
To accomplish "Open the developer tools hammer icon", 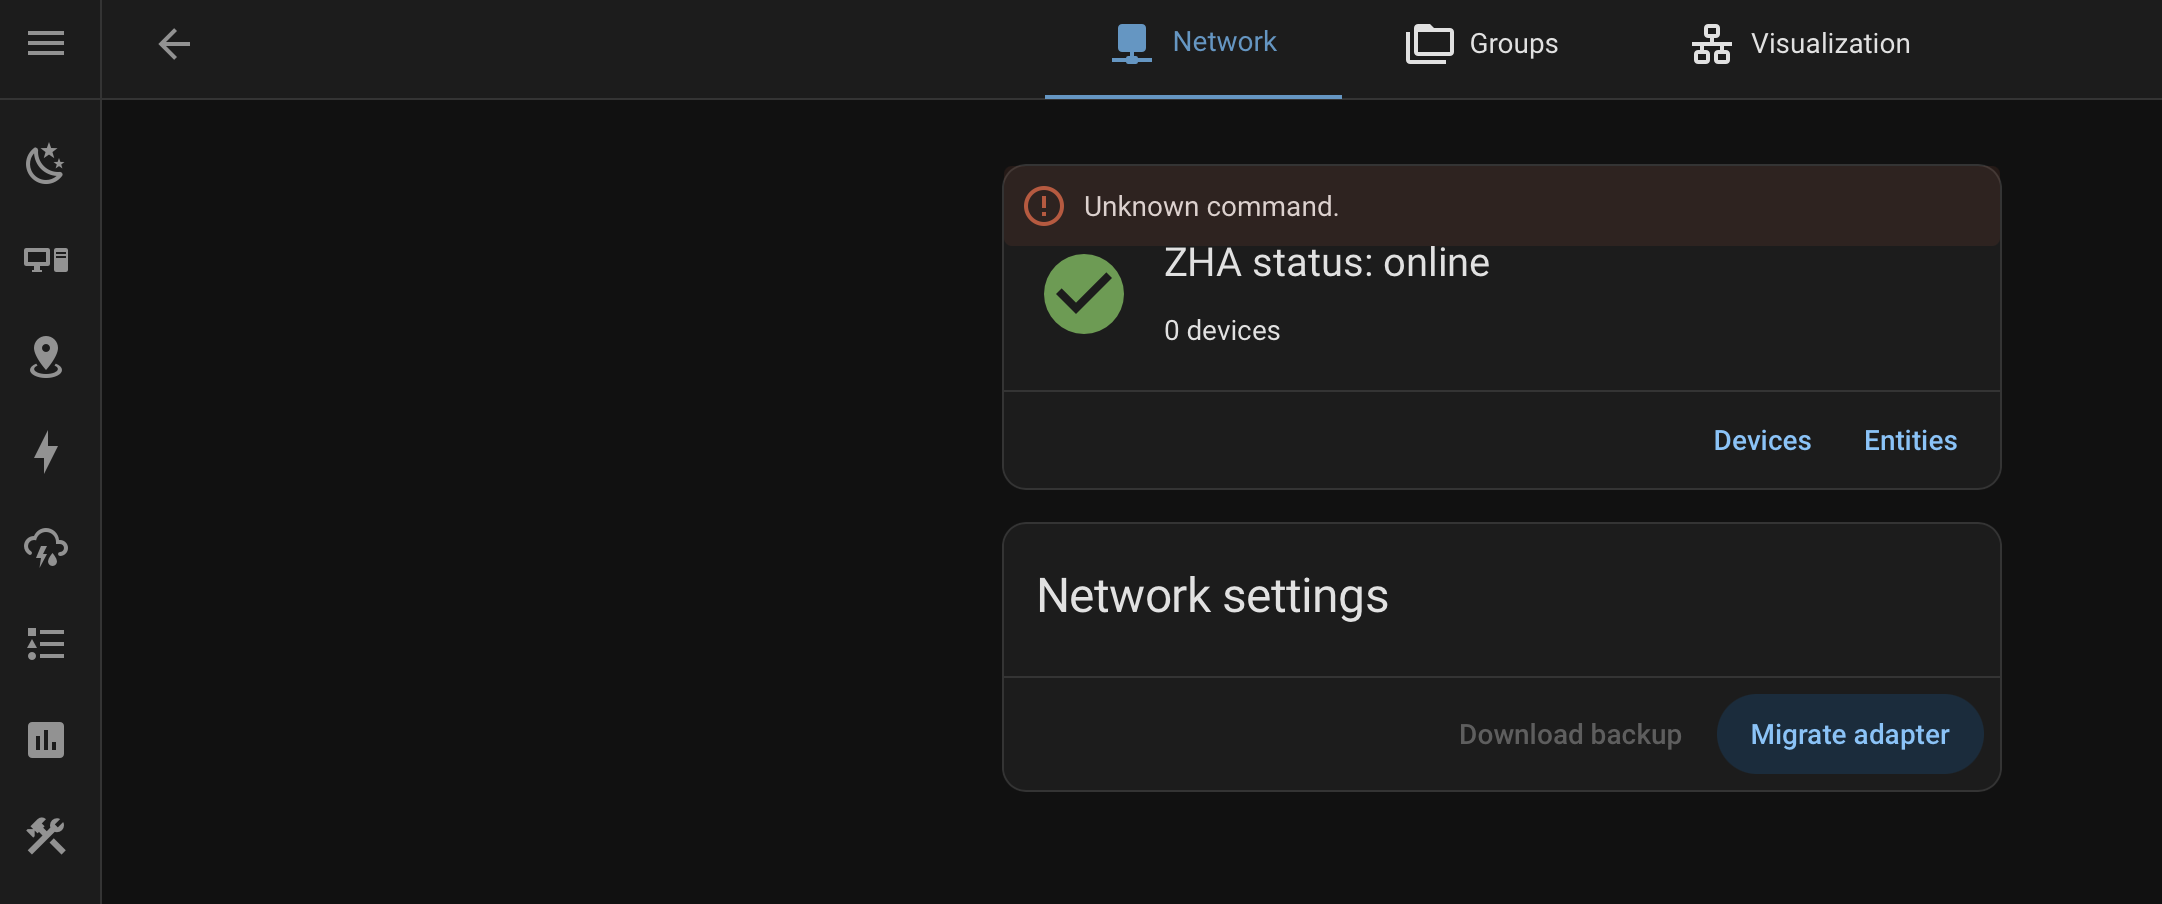I will [x=46, y=836].
